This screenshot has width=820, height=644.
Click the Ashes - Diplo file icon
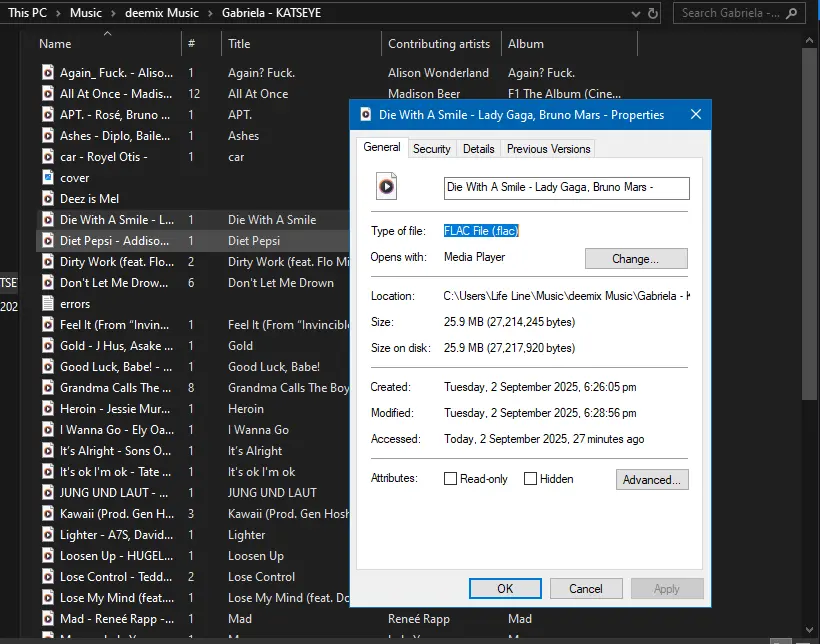coord(48,135)
